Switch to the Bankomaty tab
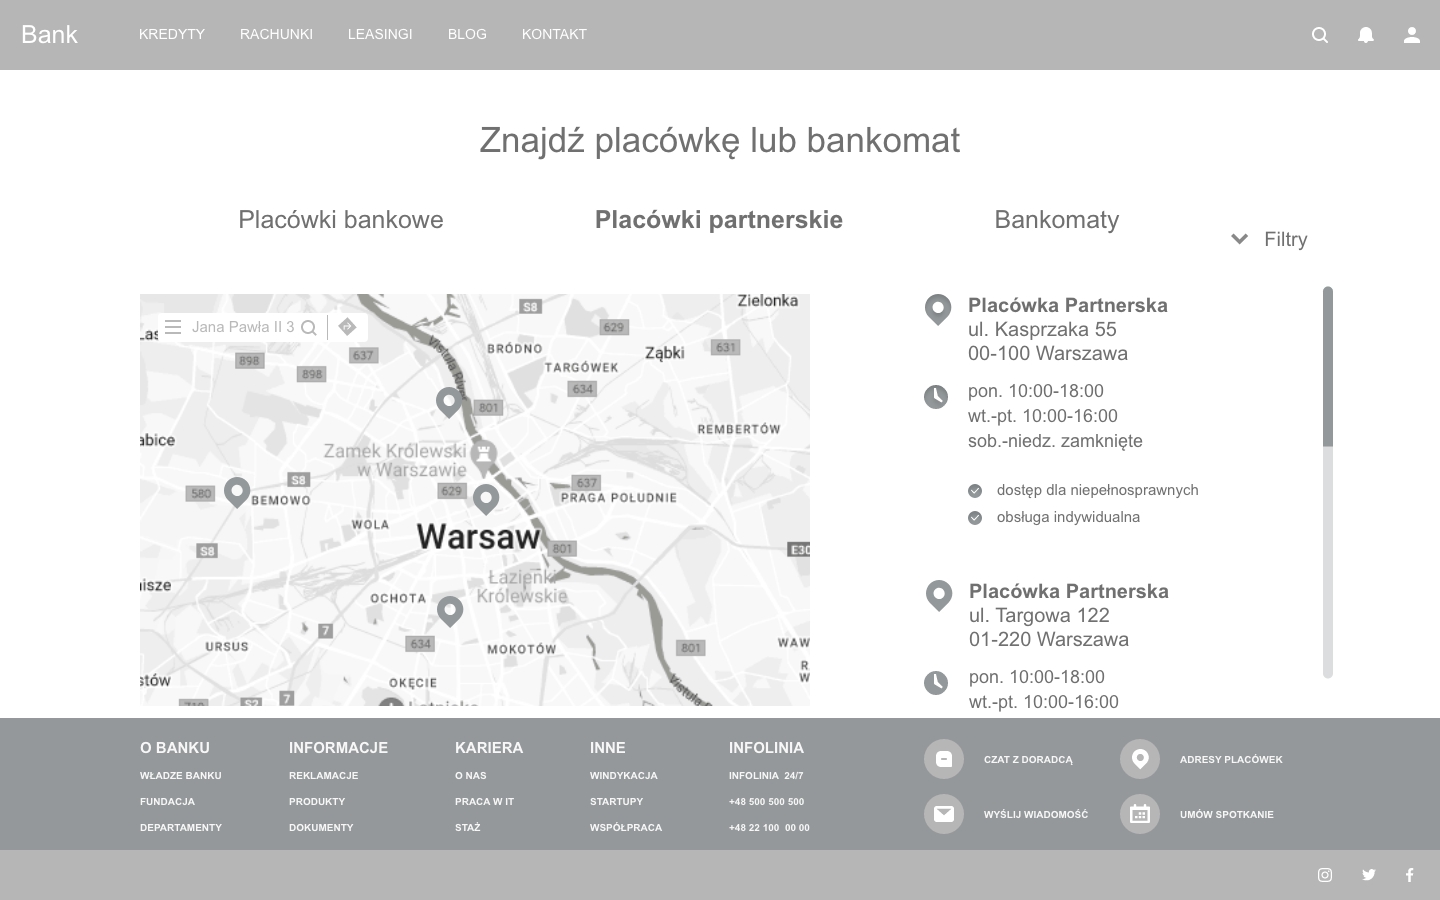 [x=1056, y=220]
